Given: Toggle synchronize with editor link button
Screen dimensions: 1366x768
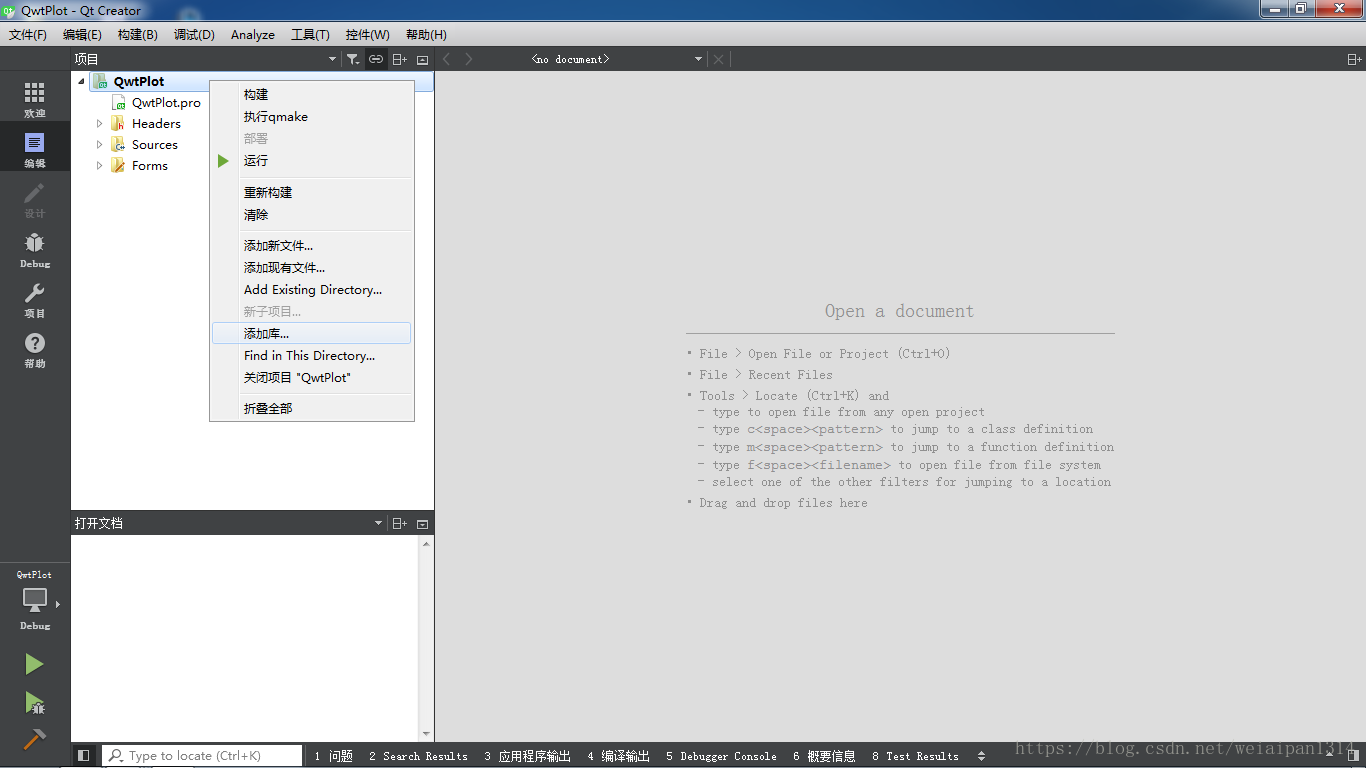Looking at the screenshot, I should (376, 59).
